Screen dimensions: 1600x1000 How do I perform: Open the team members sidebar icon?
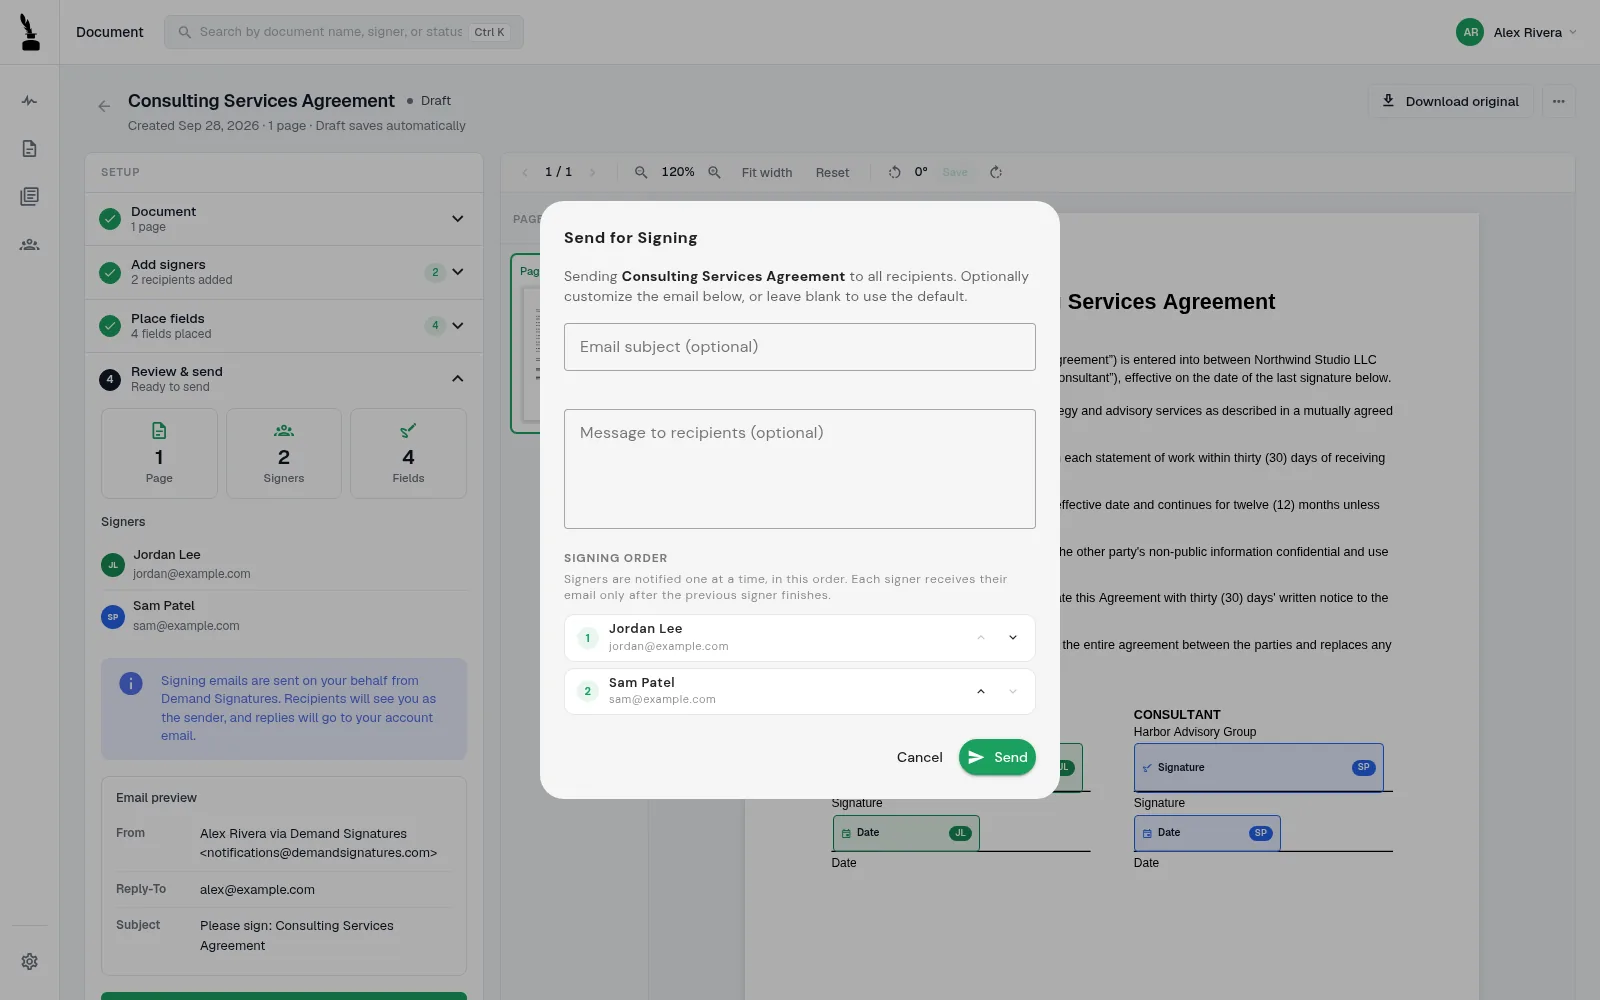tap(30, 244)
